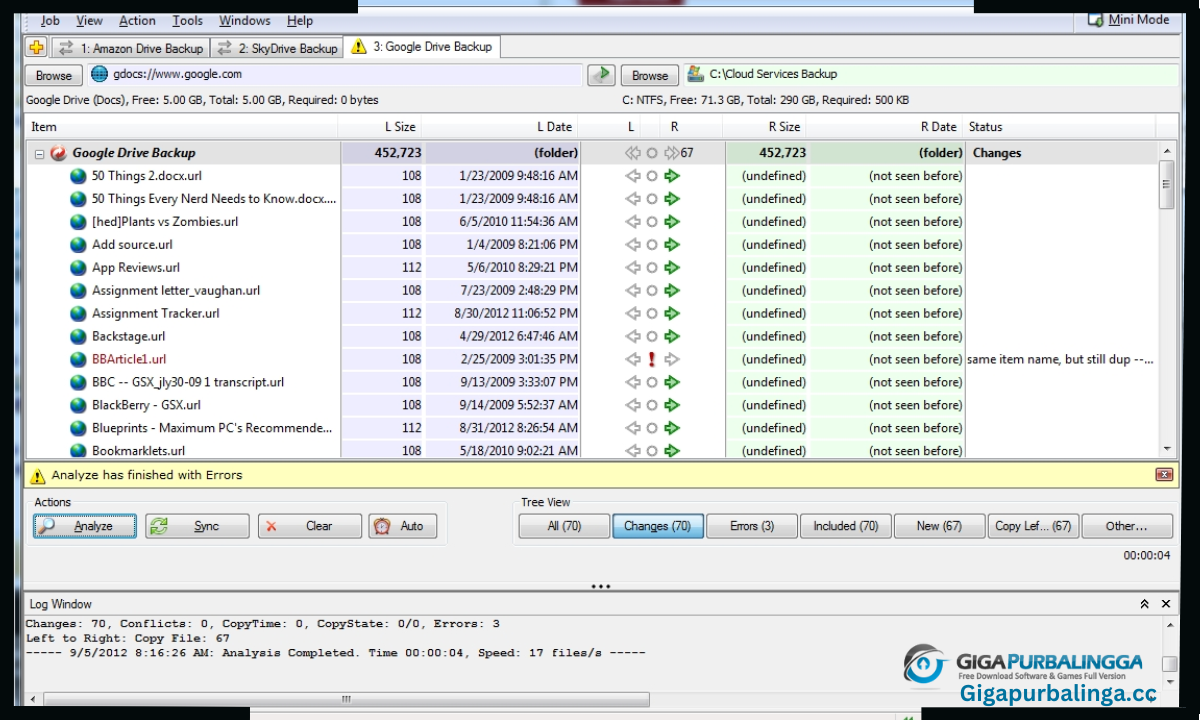Open the Windows menu
The width and height of the screenshot is (1200, 720).
click(244, 20)
